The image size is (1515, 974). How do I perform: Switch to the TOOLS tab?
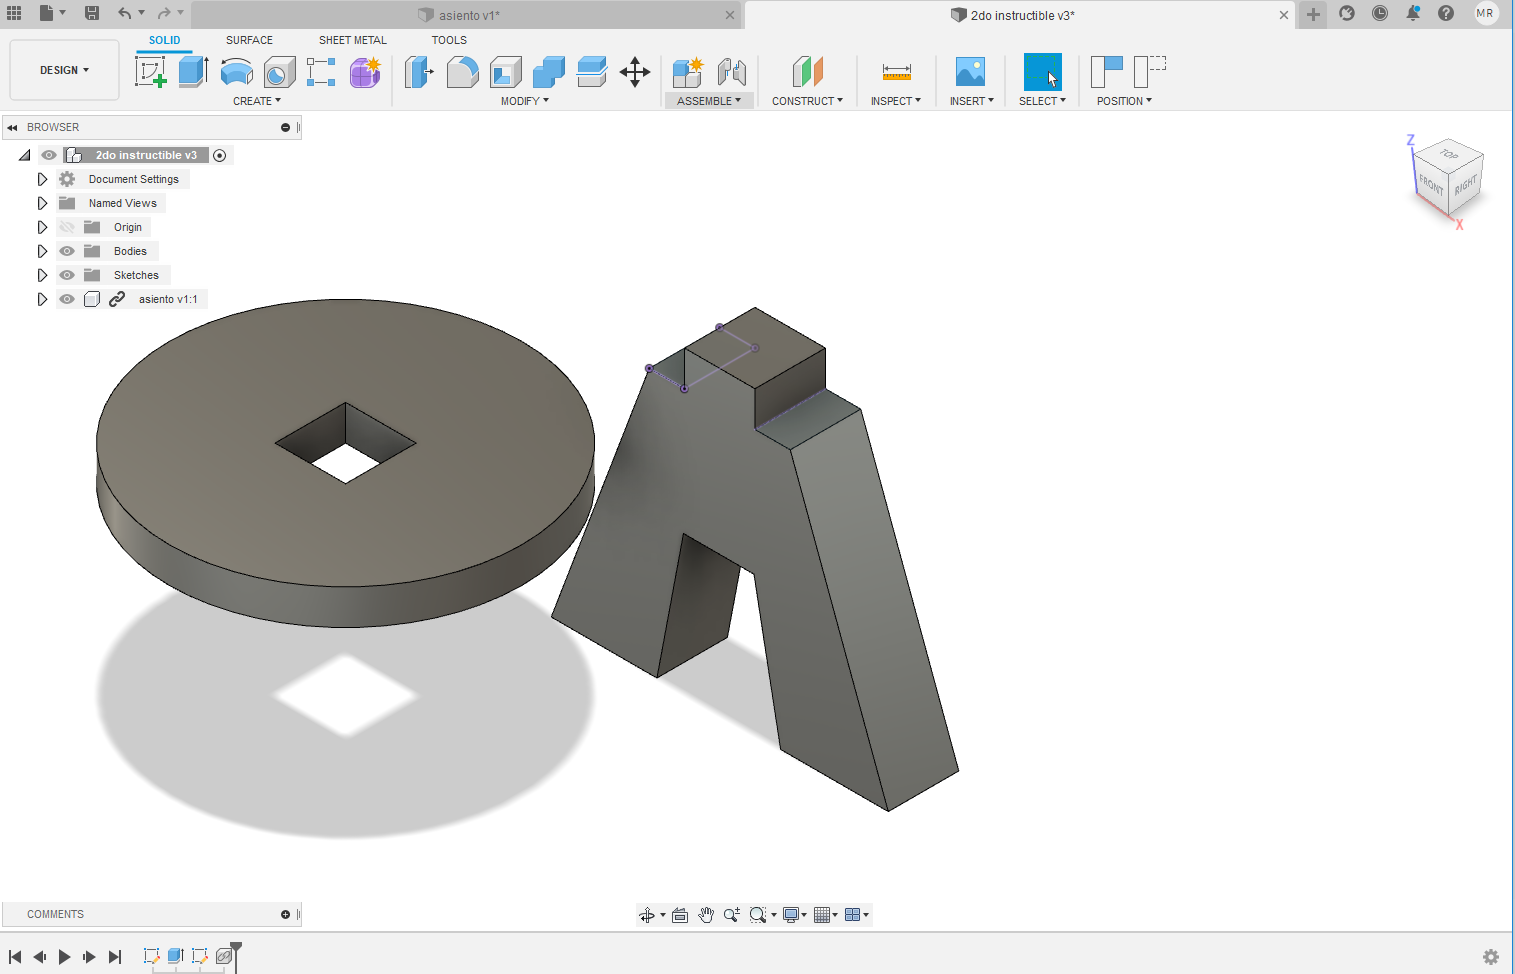[449, 40]
